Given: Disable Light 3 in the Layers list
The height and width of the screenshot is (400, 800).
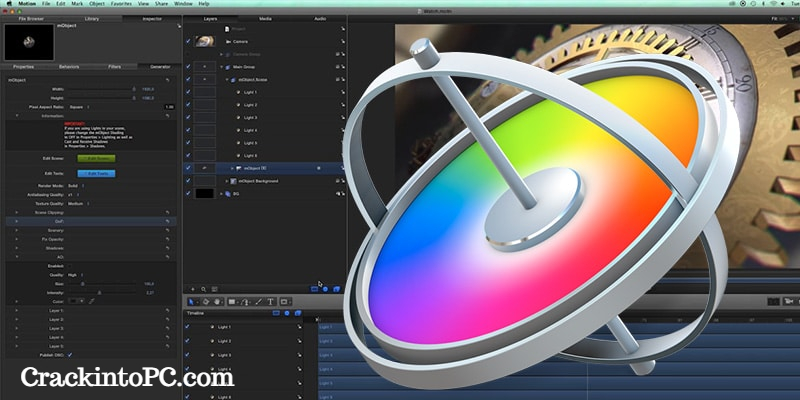Looking at the screenshot, I should [188, 117].
